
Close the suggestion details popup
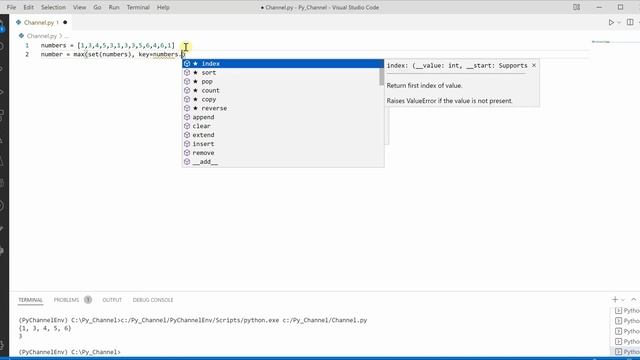(x=534, y=65)
